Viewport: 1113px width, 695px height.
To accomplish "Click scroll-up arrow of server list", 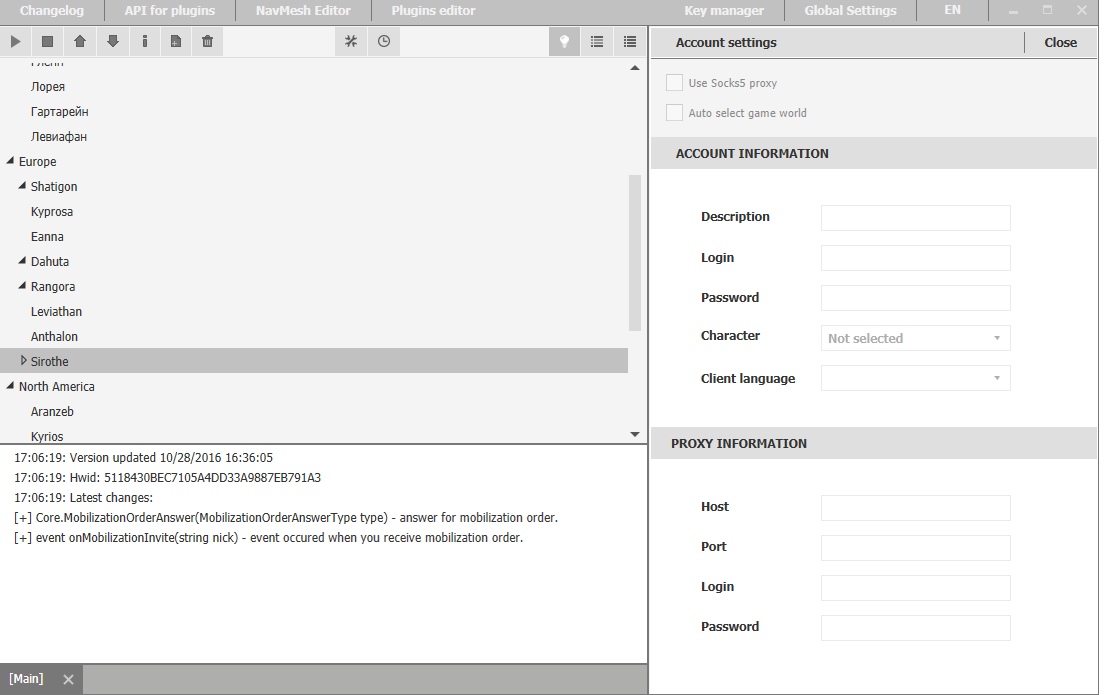I will [635, 68].
